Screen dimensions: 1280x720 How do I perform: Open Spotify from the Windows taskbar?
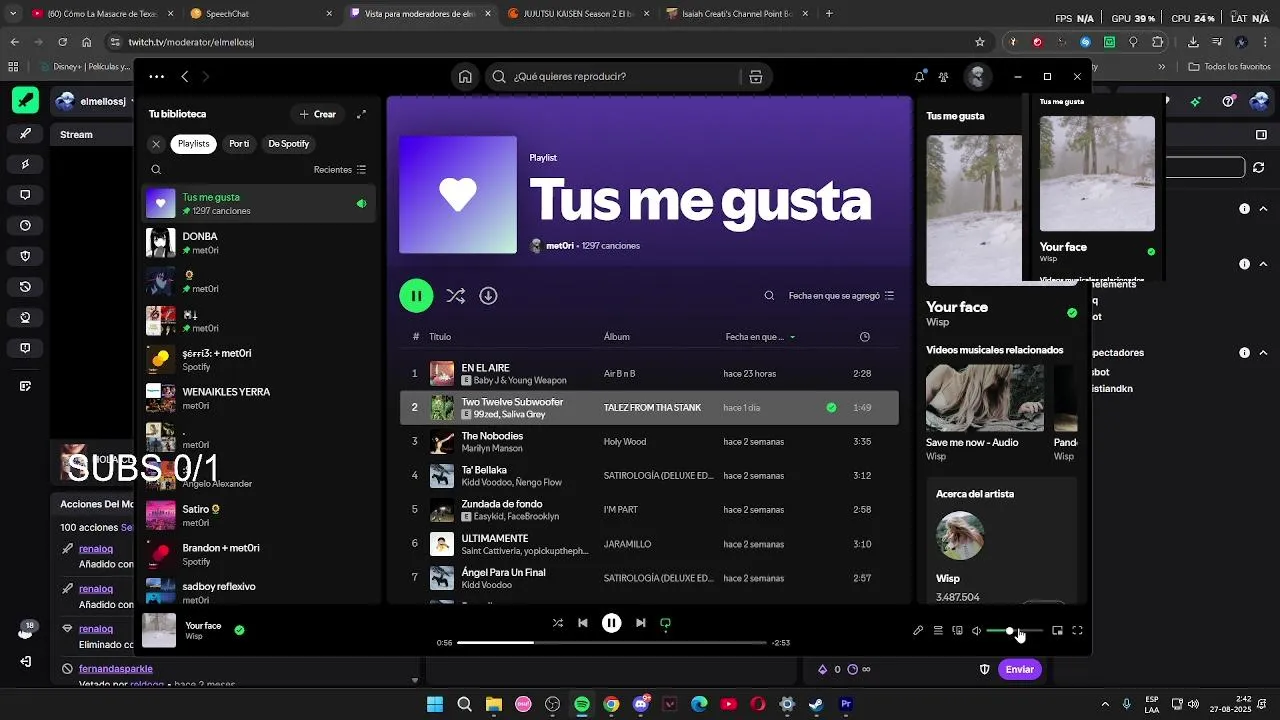tap(582, 704)
